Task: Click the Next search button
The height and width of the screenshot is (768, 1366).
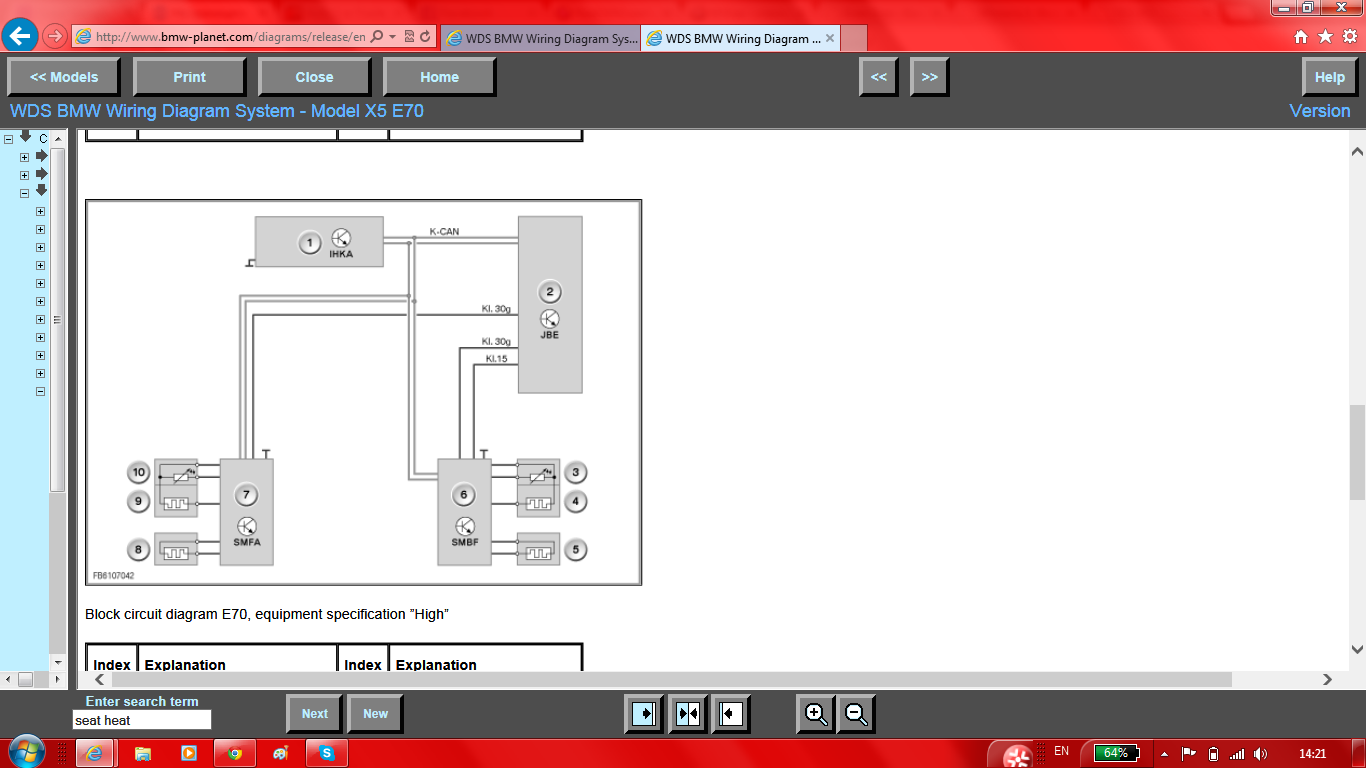Action: (x=315, y=714)
